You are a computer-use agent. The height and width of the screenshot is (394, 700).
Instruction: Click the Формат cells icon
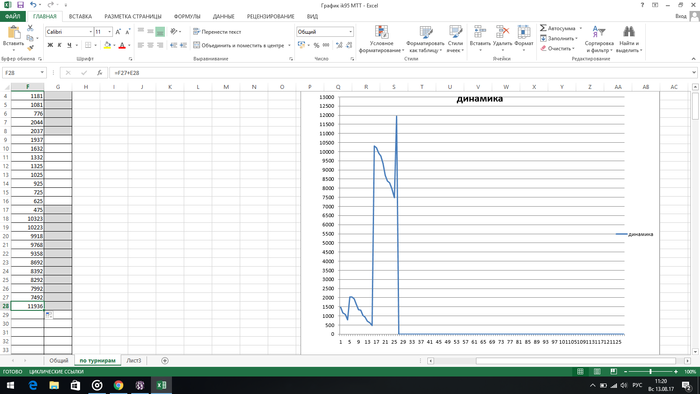click(x=524, y=32)
